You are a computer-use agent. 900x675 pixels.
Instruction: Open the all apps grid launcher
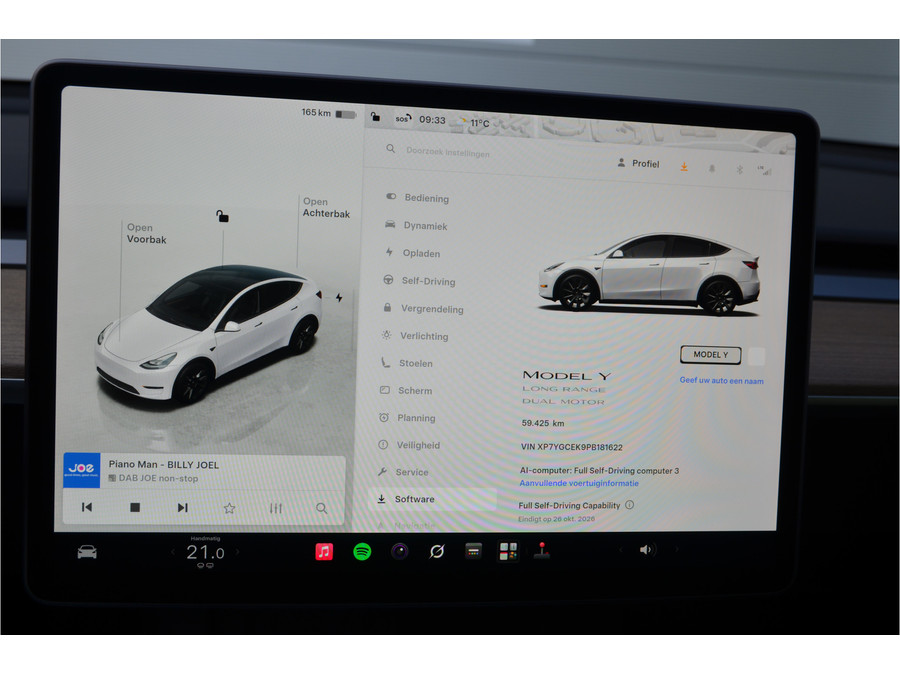508,551
